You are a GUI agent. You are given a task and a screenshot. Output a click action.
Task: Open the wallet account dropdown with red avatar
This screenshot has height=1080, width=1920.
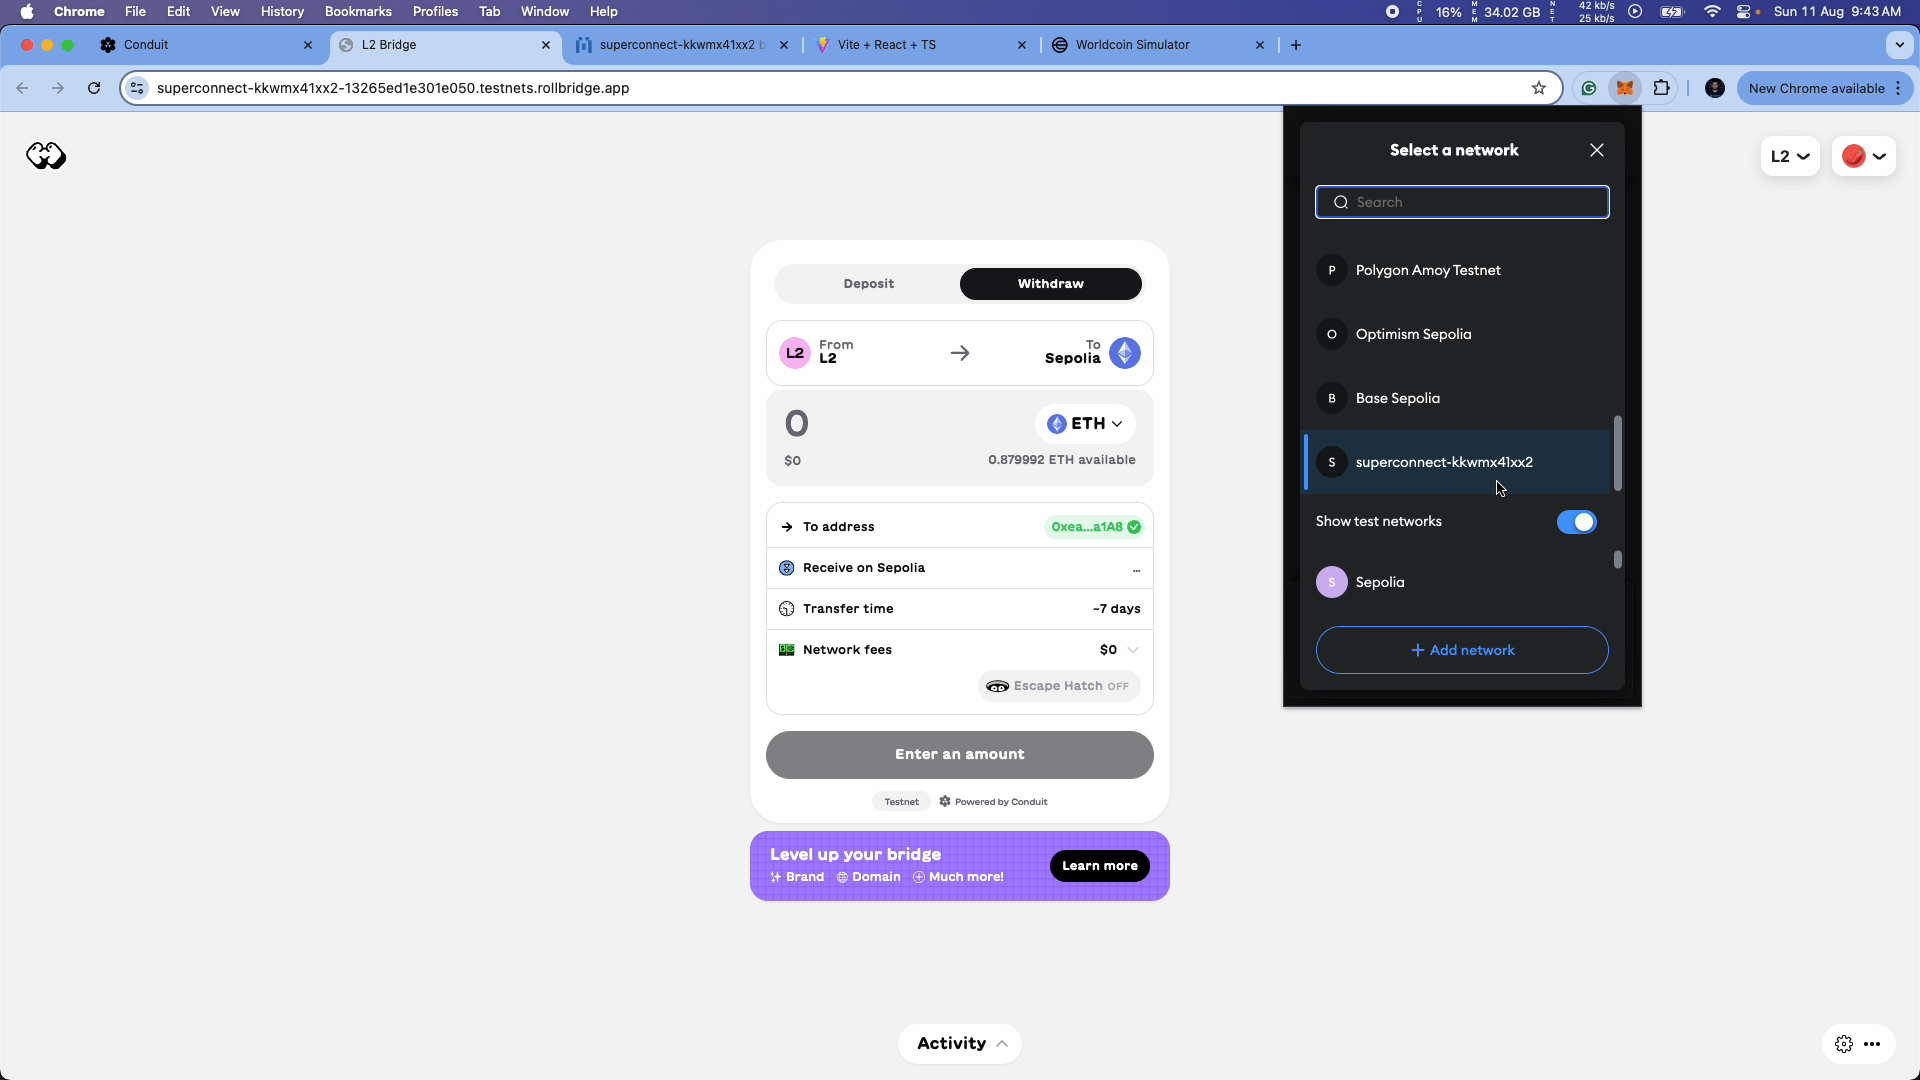pyautogui.click(x=1864, y=156)
